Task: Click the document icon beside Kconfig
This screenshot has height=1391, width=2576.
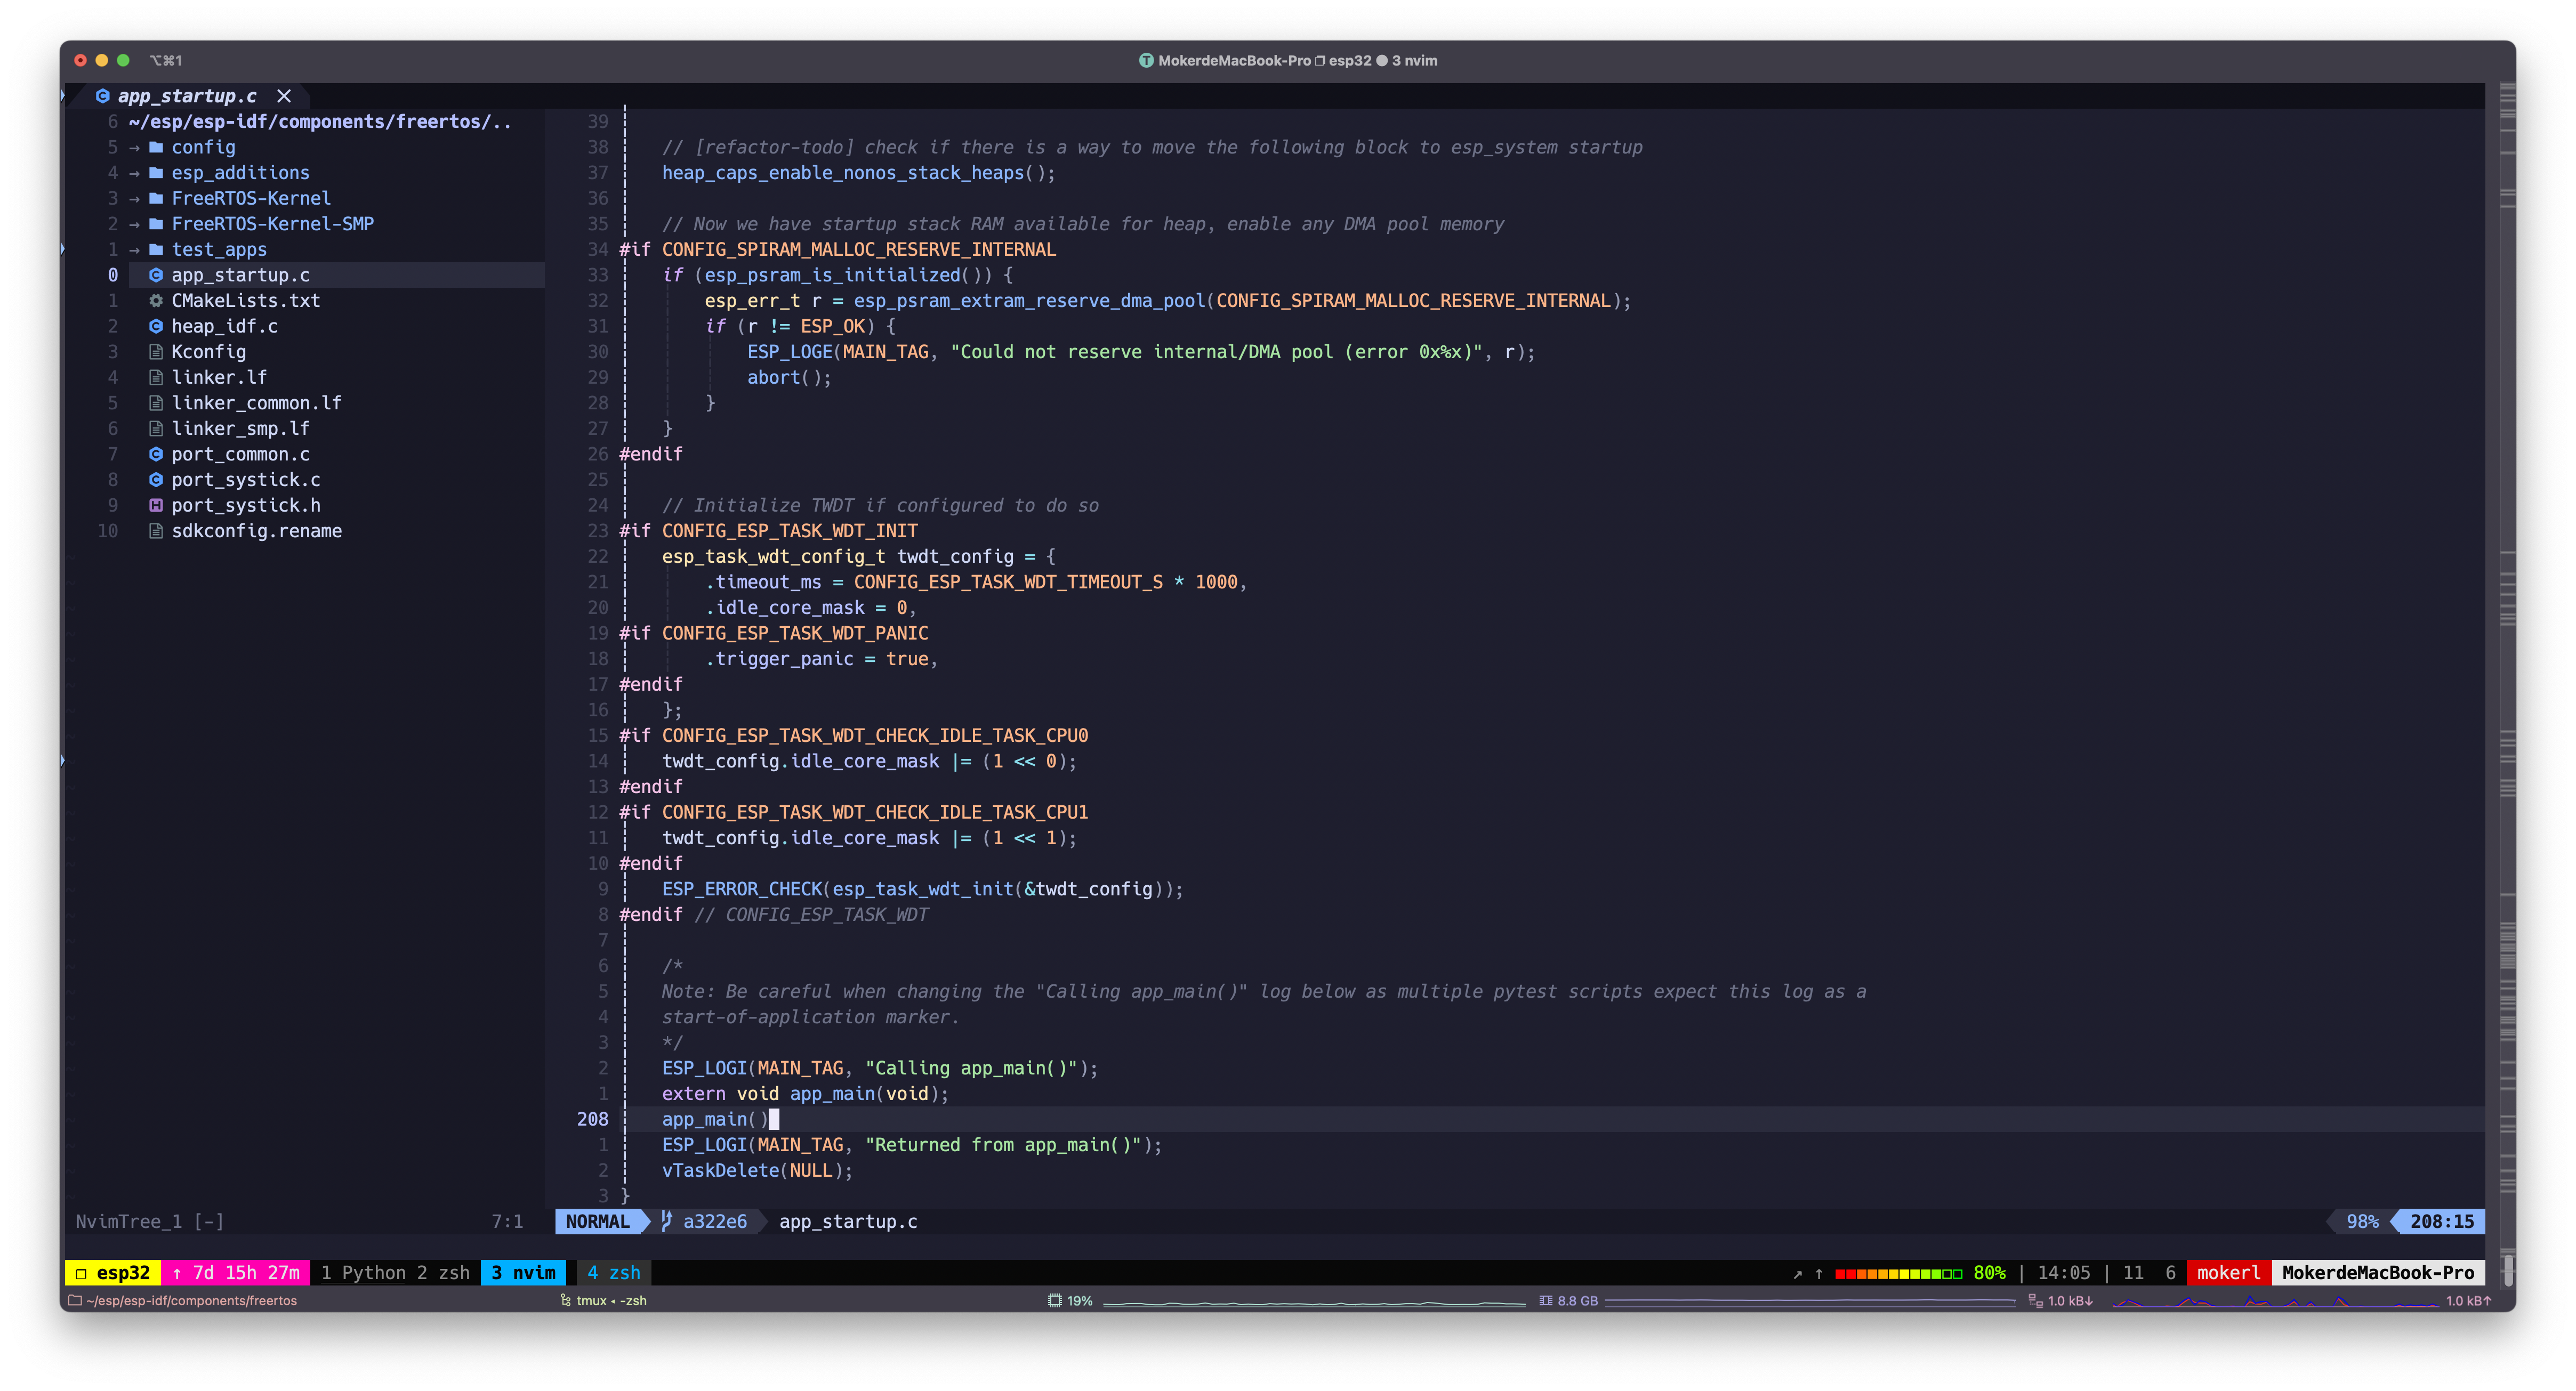Action: [x=156, y=352]
